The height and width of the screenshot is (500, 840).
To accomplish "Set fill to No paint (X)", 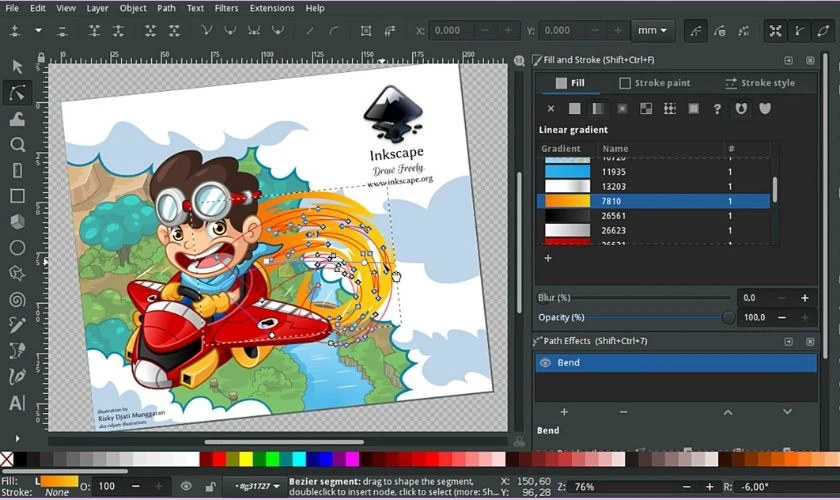I will [x=551, y=109].
